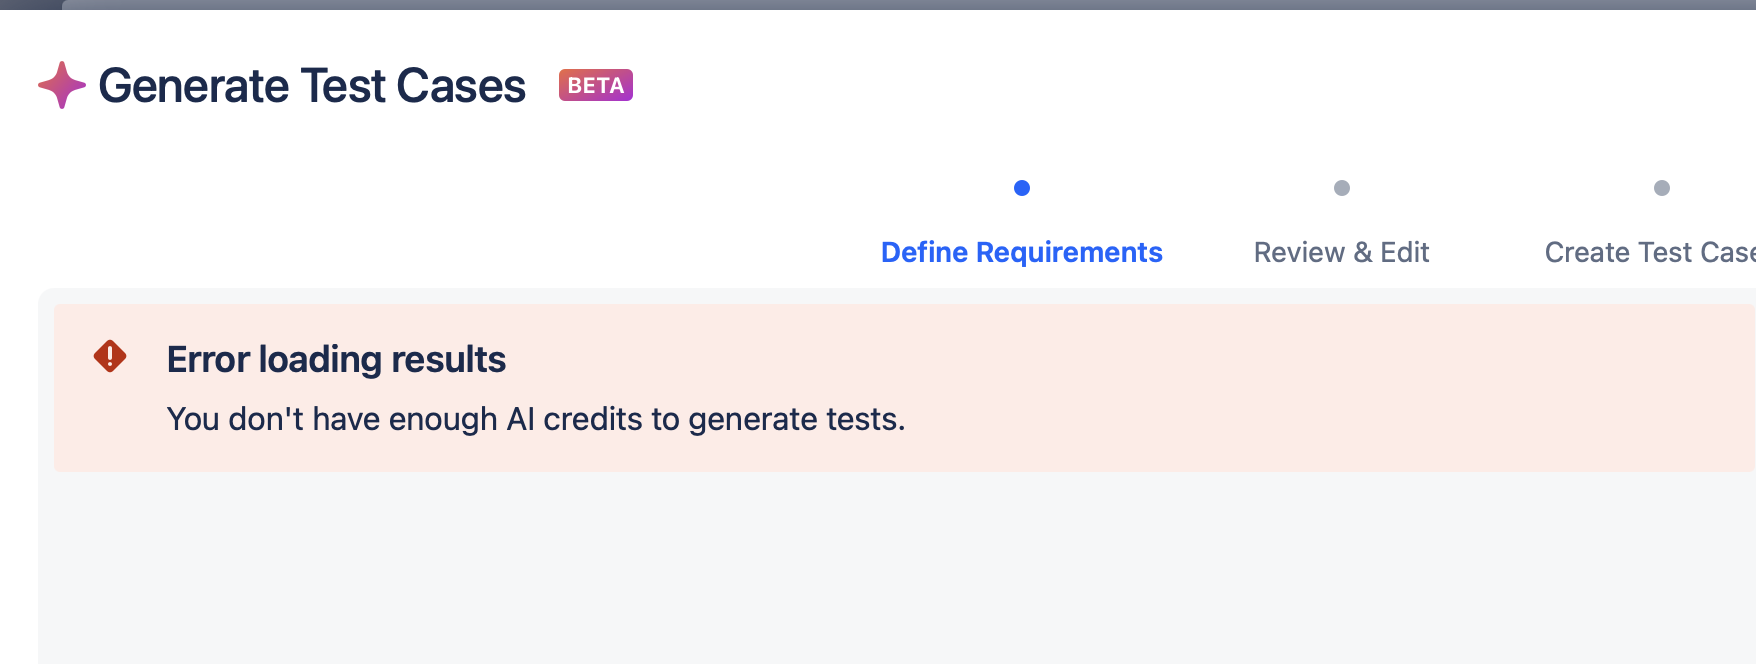Click the Review & Edit step dot
The height and width of the screenshot is (664, 1756).
coord(1342,188)
